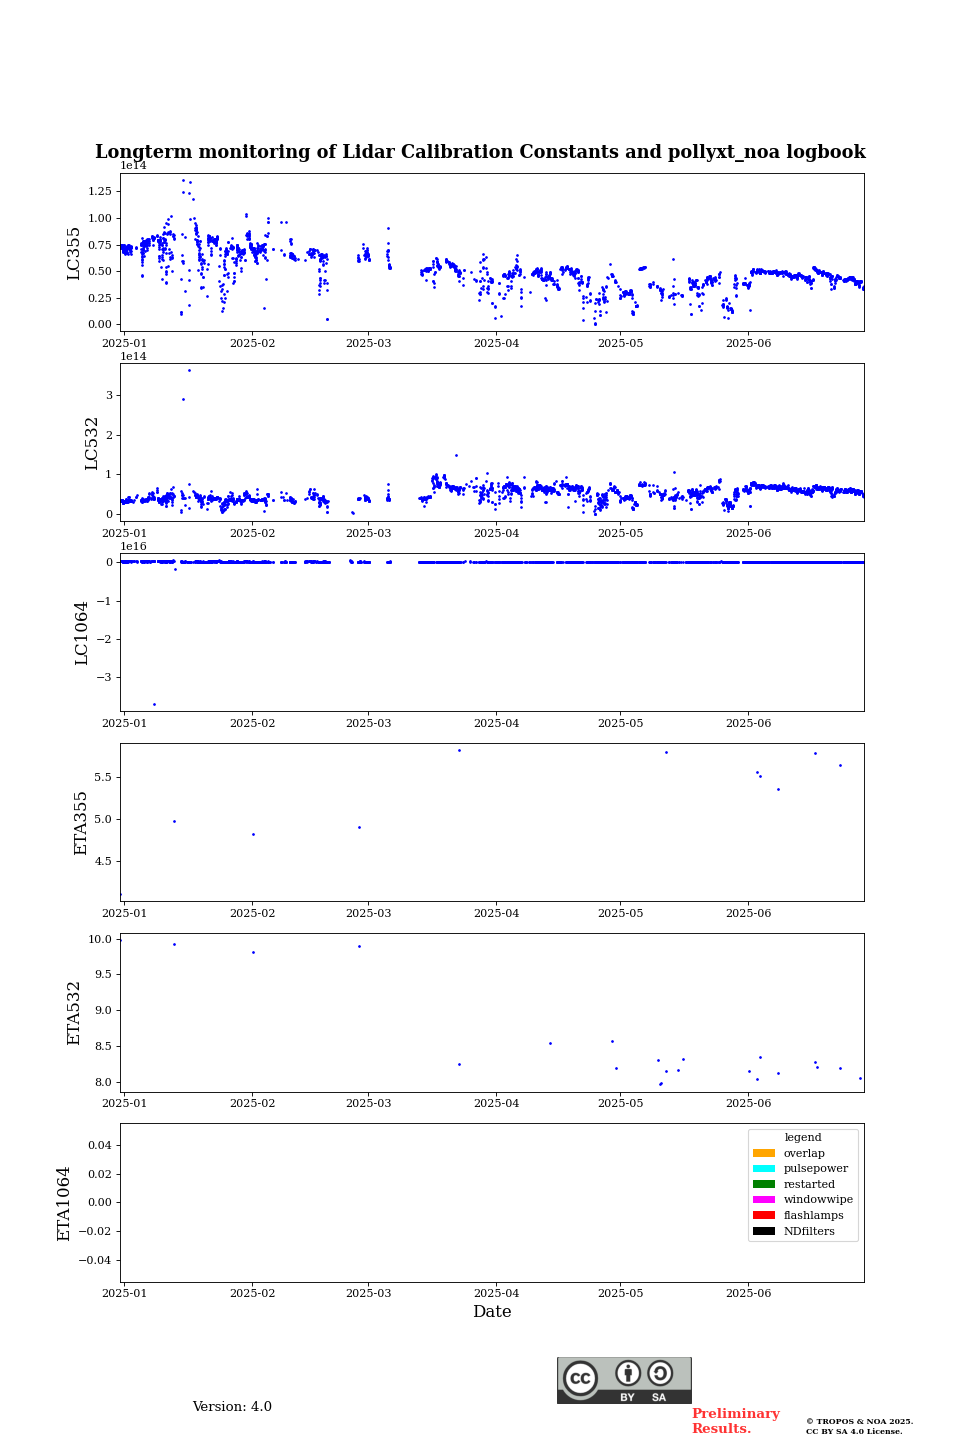This screenshot has width=960, height=1440.
Task: Click the 2025-05 tick under LC1064 plot
Action: pos(620,723)
